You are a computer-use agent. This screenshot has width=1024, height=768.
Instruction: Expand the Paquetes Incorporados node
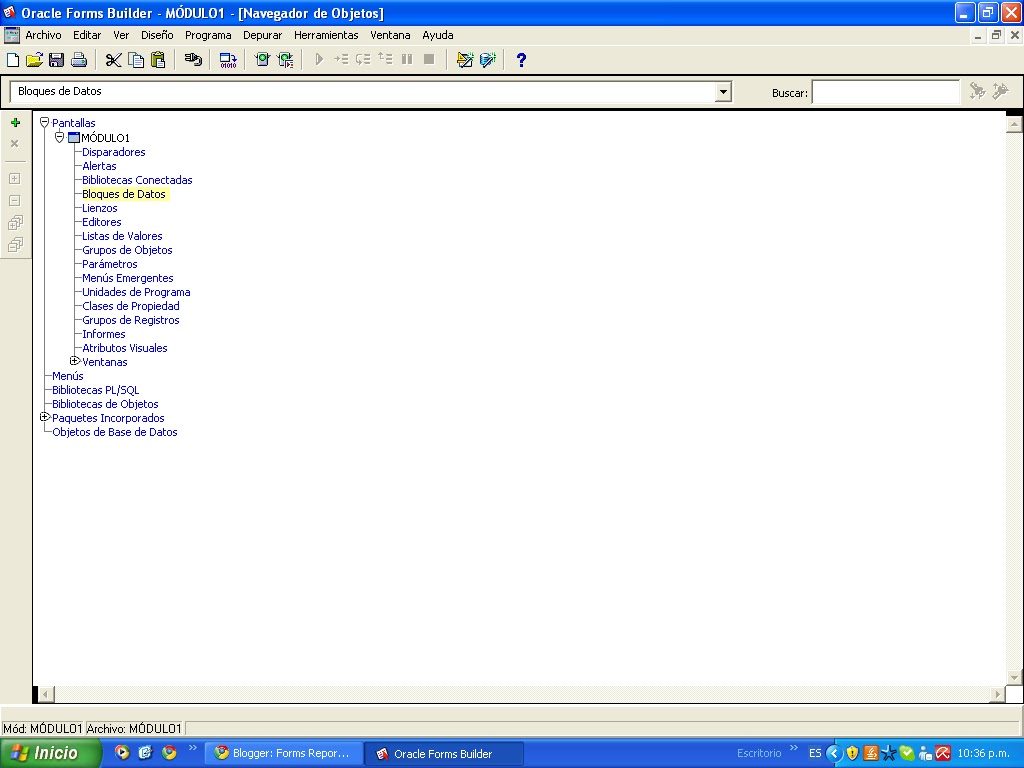(44, 417)
